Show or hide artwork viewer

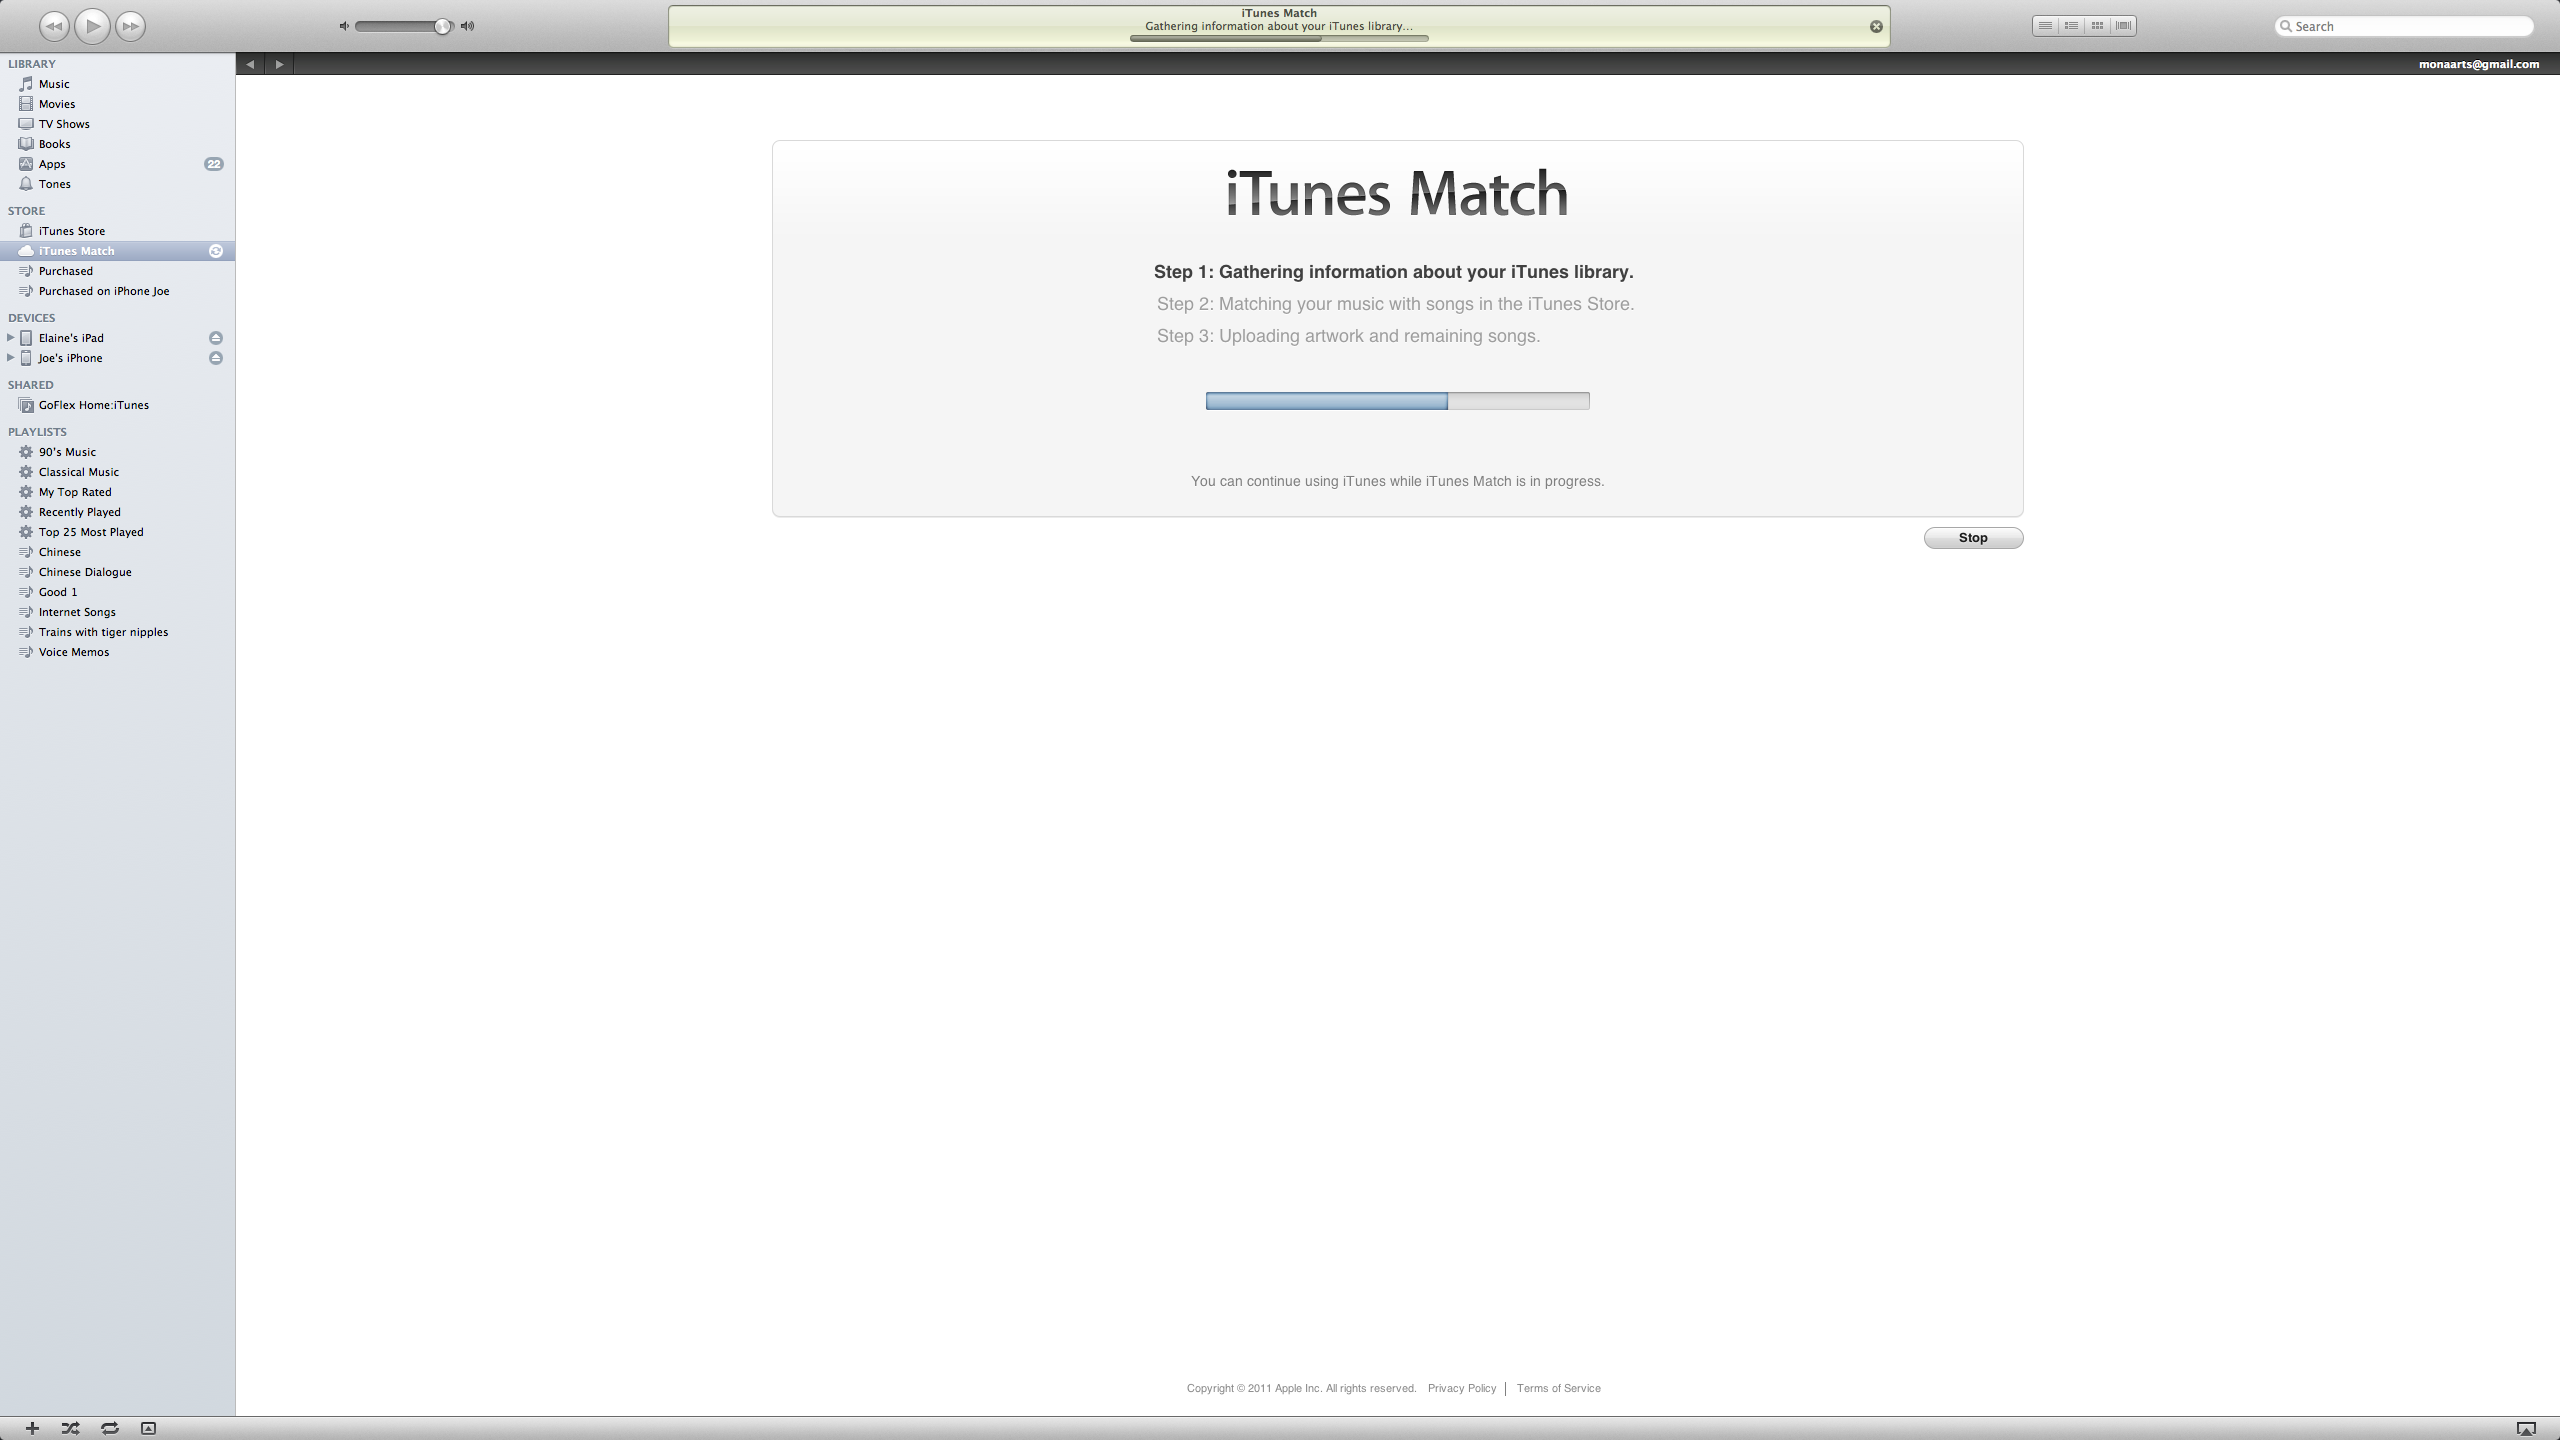(x=148, y=1428)
